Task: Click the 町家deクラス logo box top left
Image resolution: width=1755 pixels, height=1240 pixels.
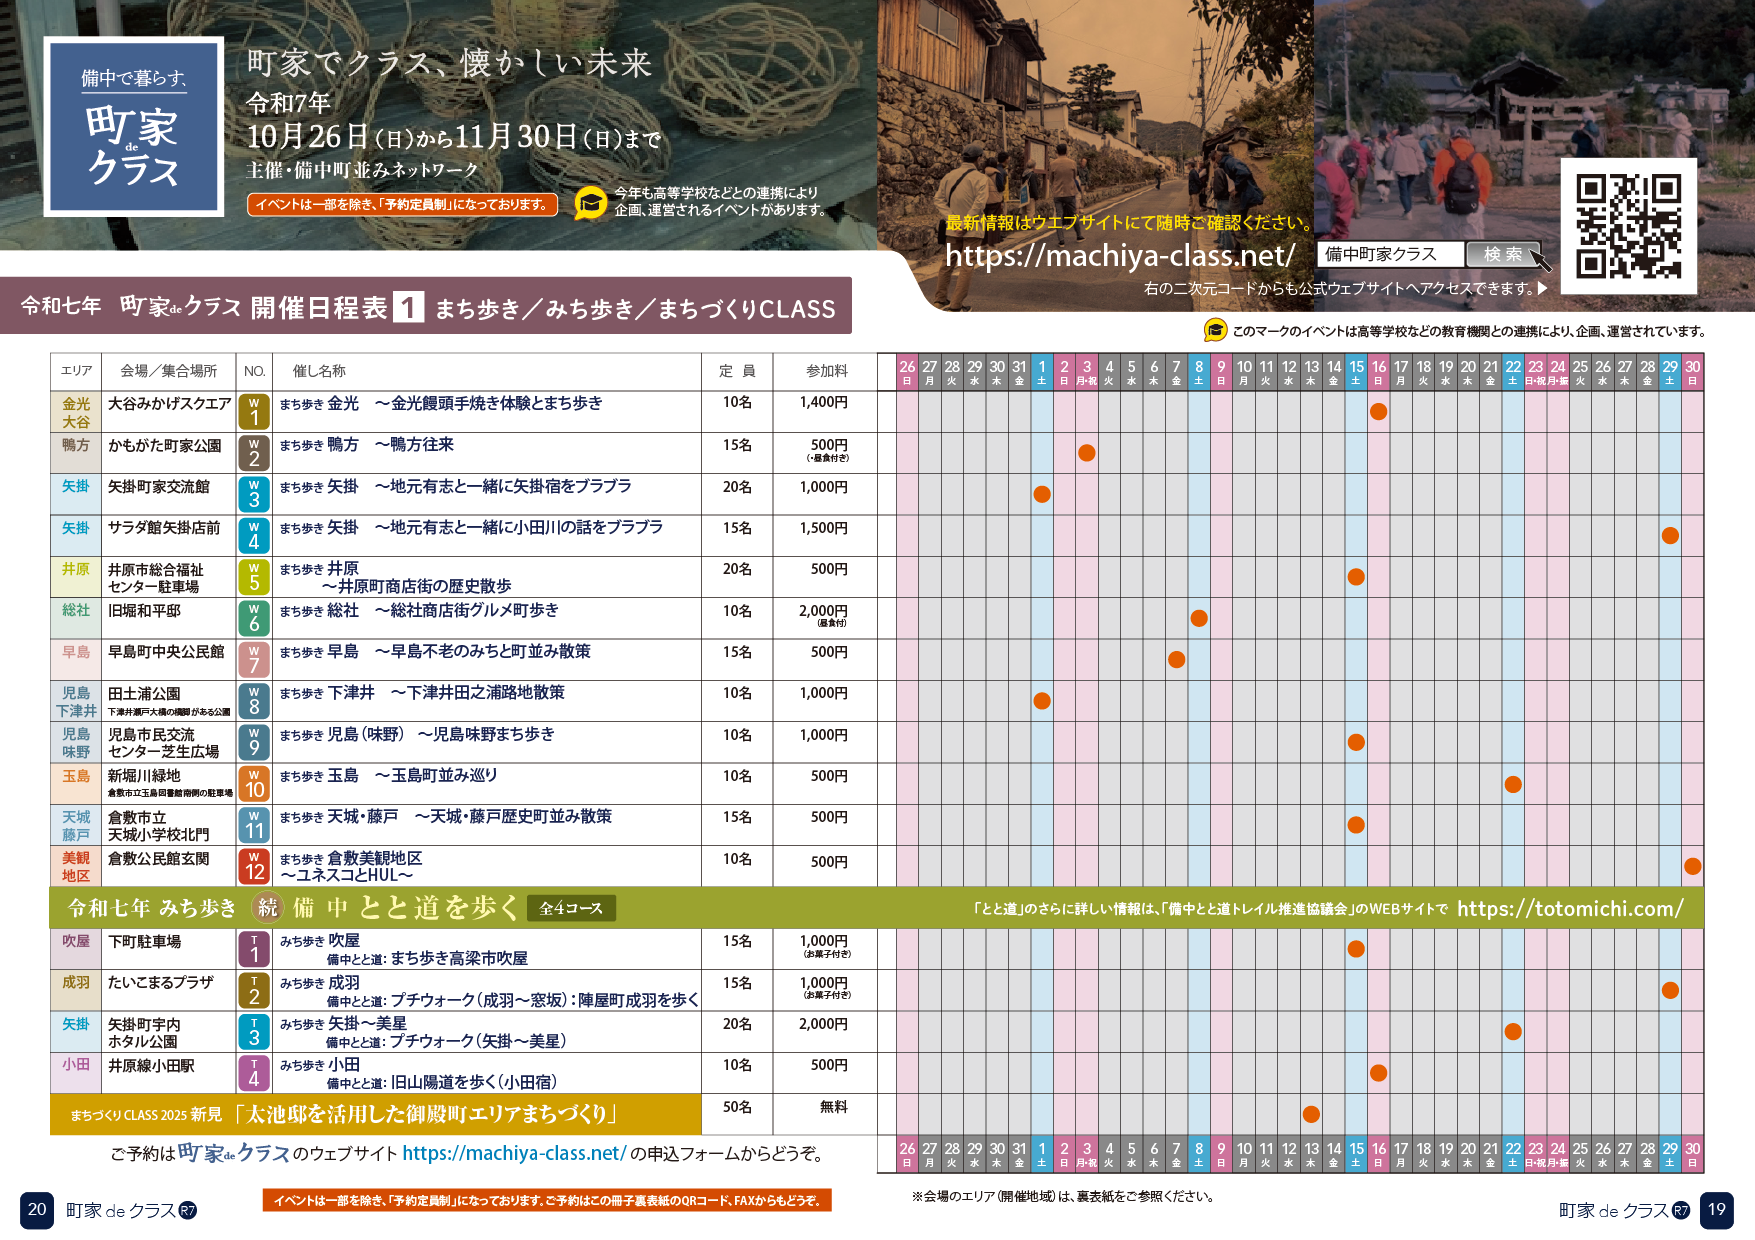Action: click(x=134, y=127)
